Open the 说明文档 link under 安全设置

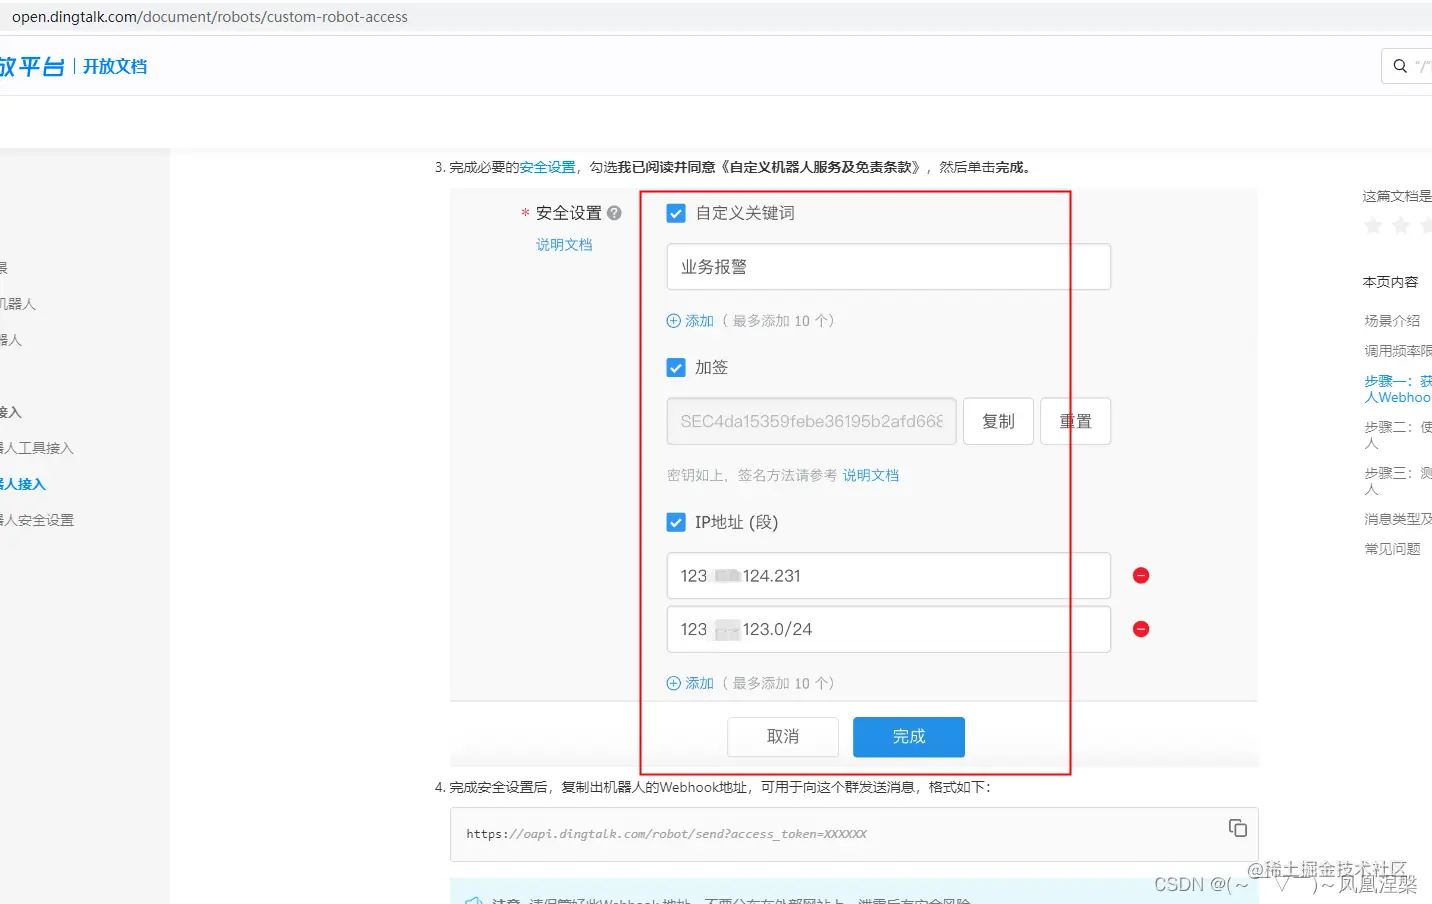pyautogui.click(x=563, y=243)
